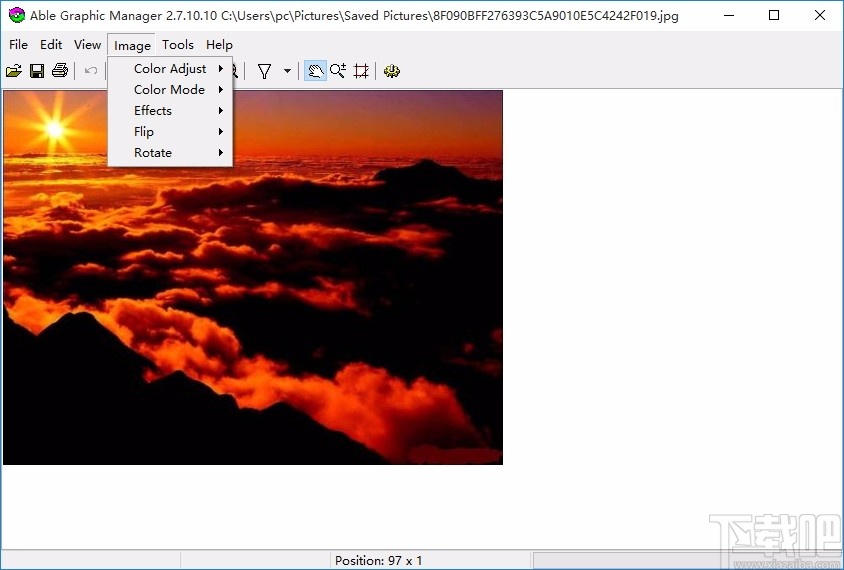844x570 pixels.
Task: Open the filter funnel tool
Action: 264,71
